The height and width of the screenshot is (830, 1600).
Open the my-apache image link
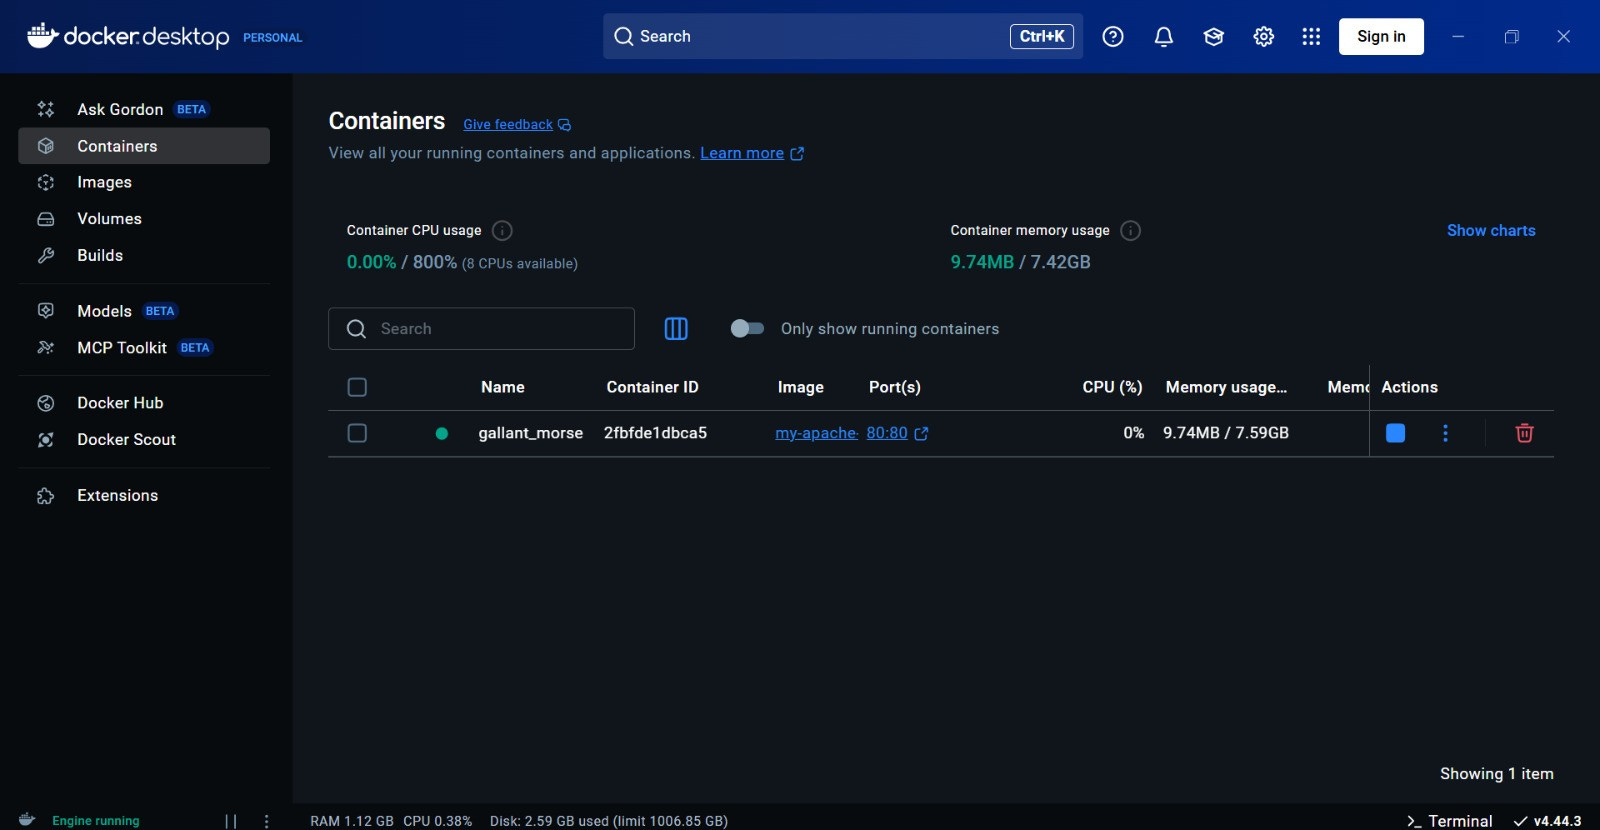tap(817, 433)
